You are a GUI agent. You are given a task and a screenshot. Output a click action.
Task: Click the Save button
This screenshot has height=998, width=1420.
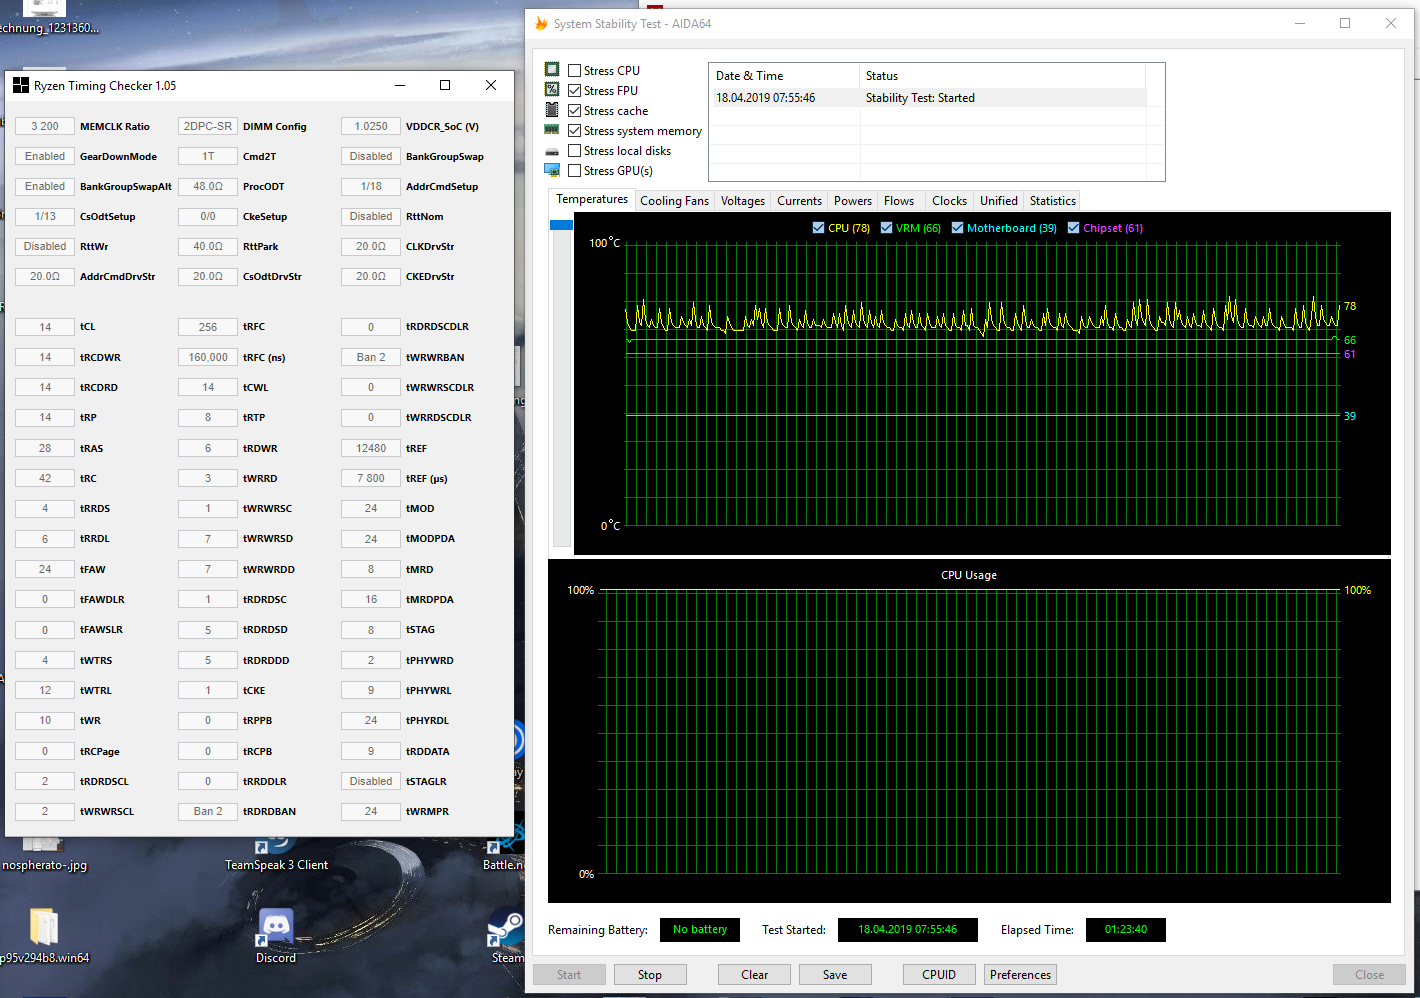pos(835,975)
